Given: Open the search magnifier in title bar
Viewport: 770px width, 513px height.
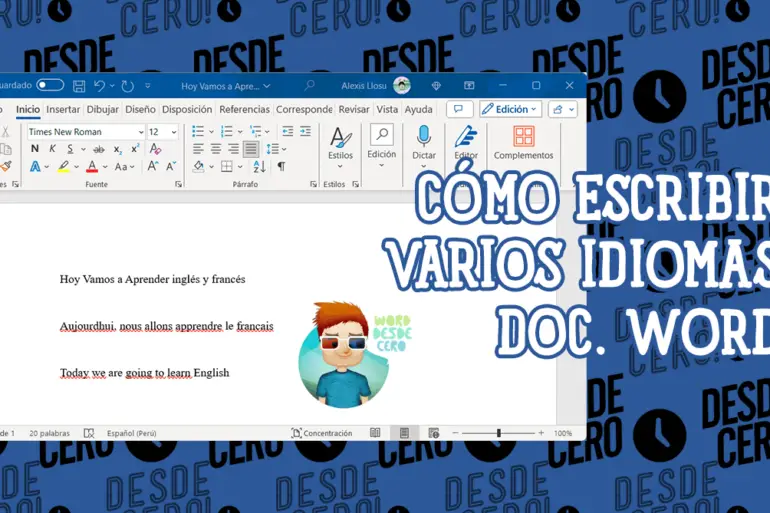Looking at the screenshot, I should [x=309, y=85].
